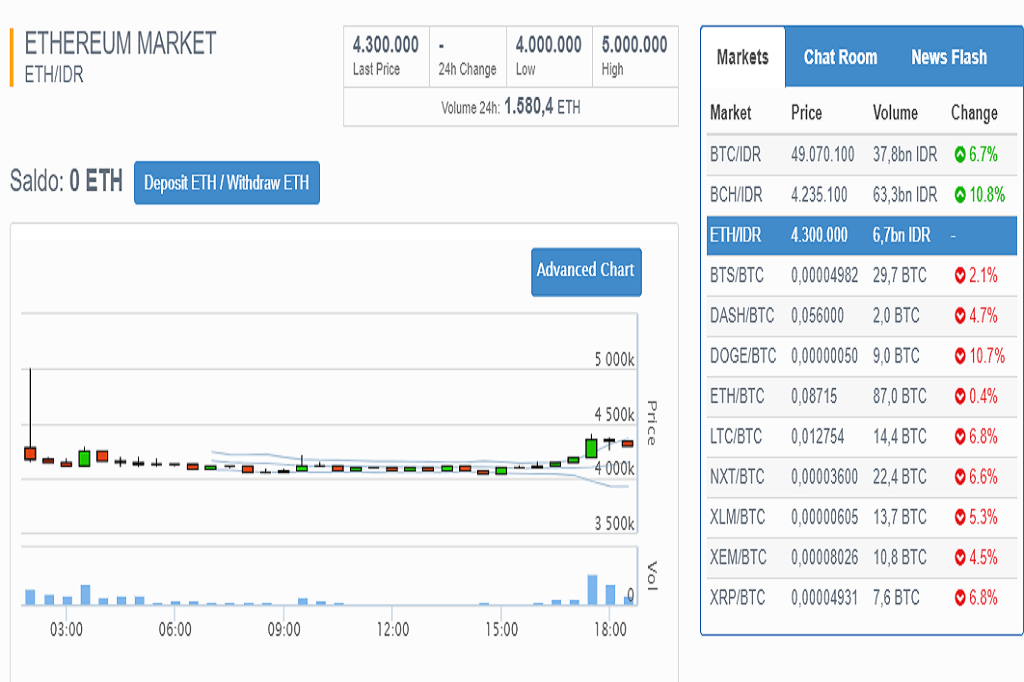Select the DASH/BTC market row

pos(861,316)
